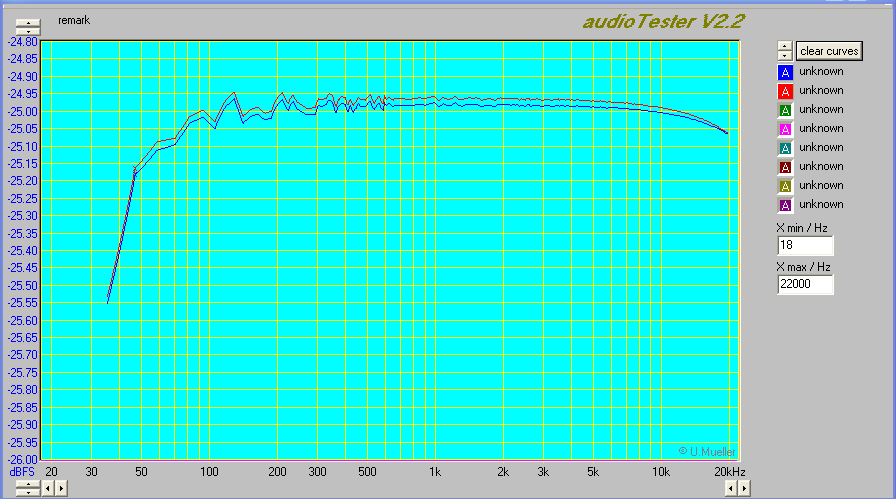Select the blue curve A swatch

(785, 73)
